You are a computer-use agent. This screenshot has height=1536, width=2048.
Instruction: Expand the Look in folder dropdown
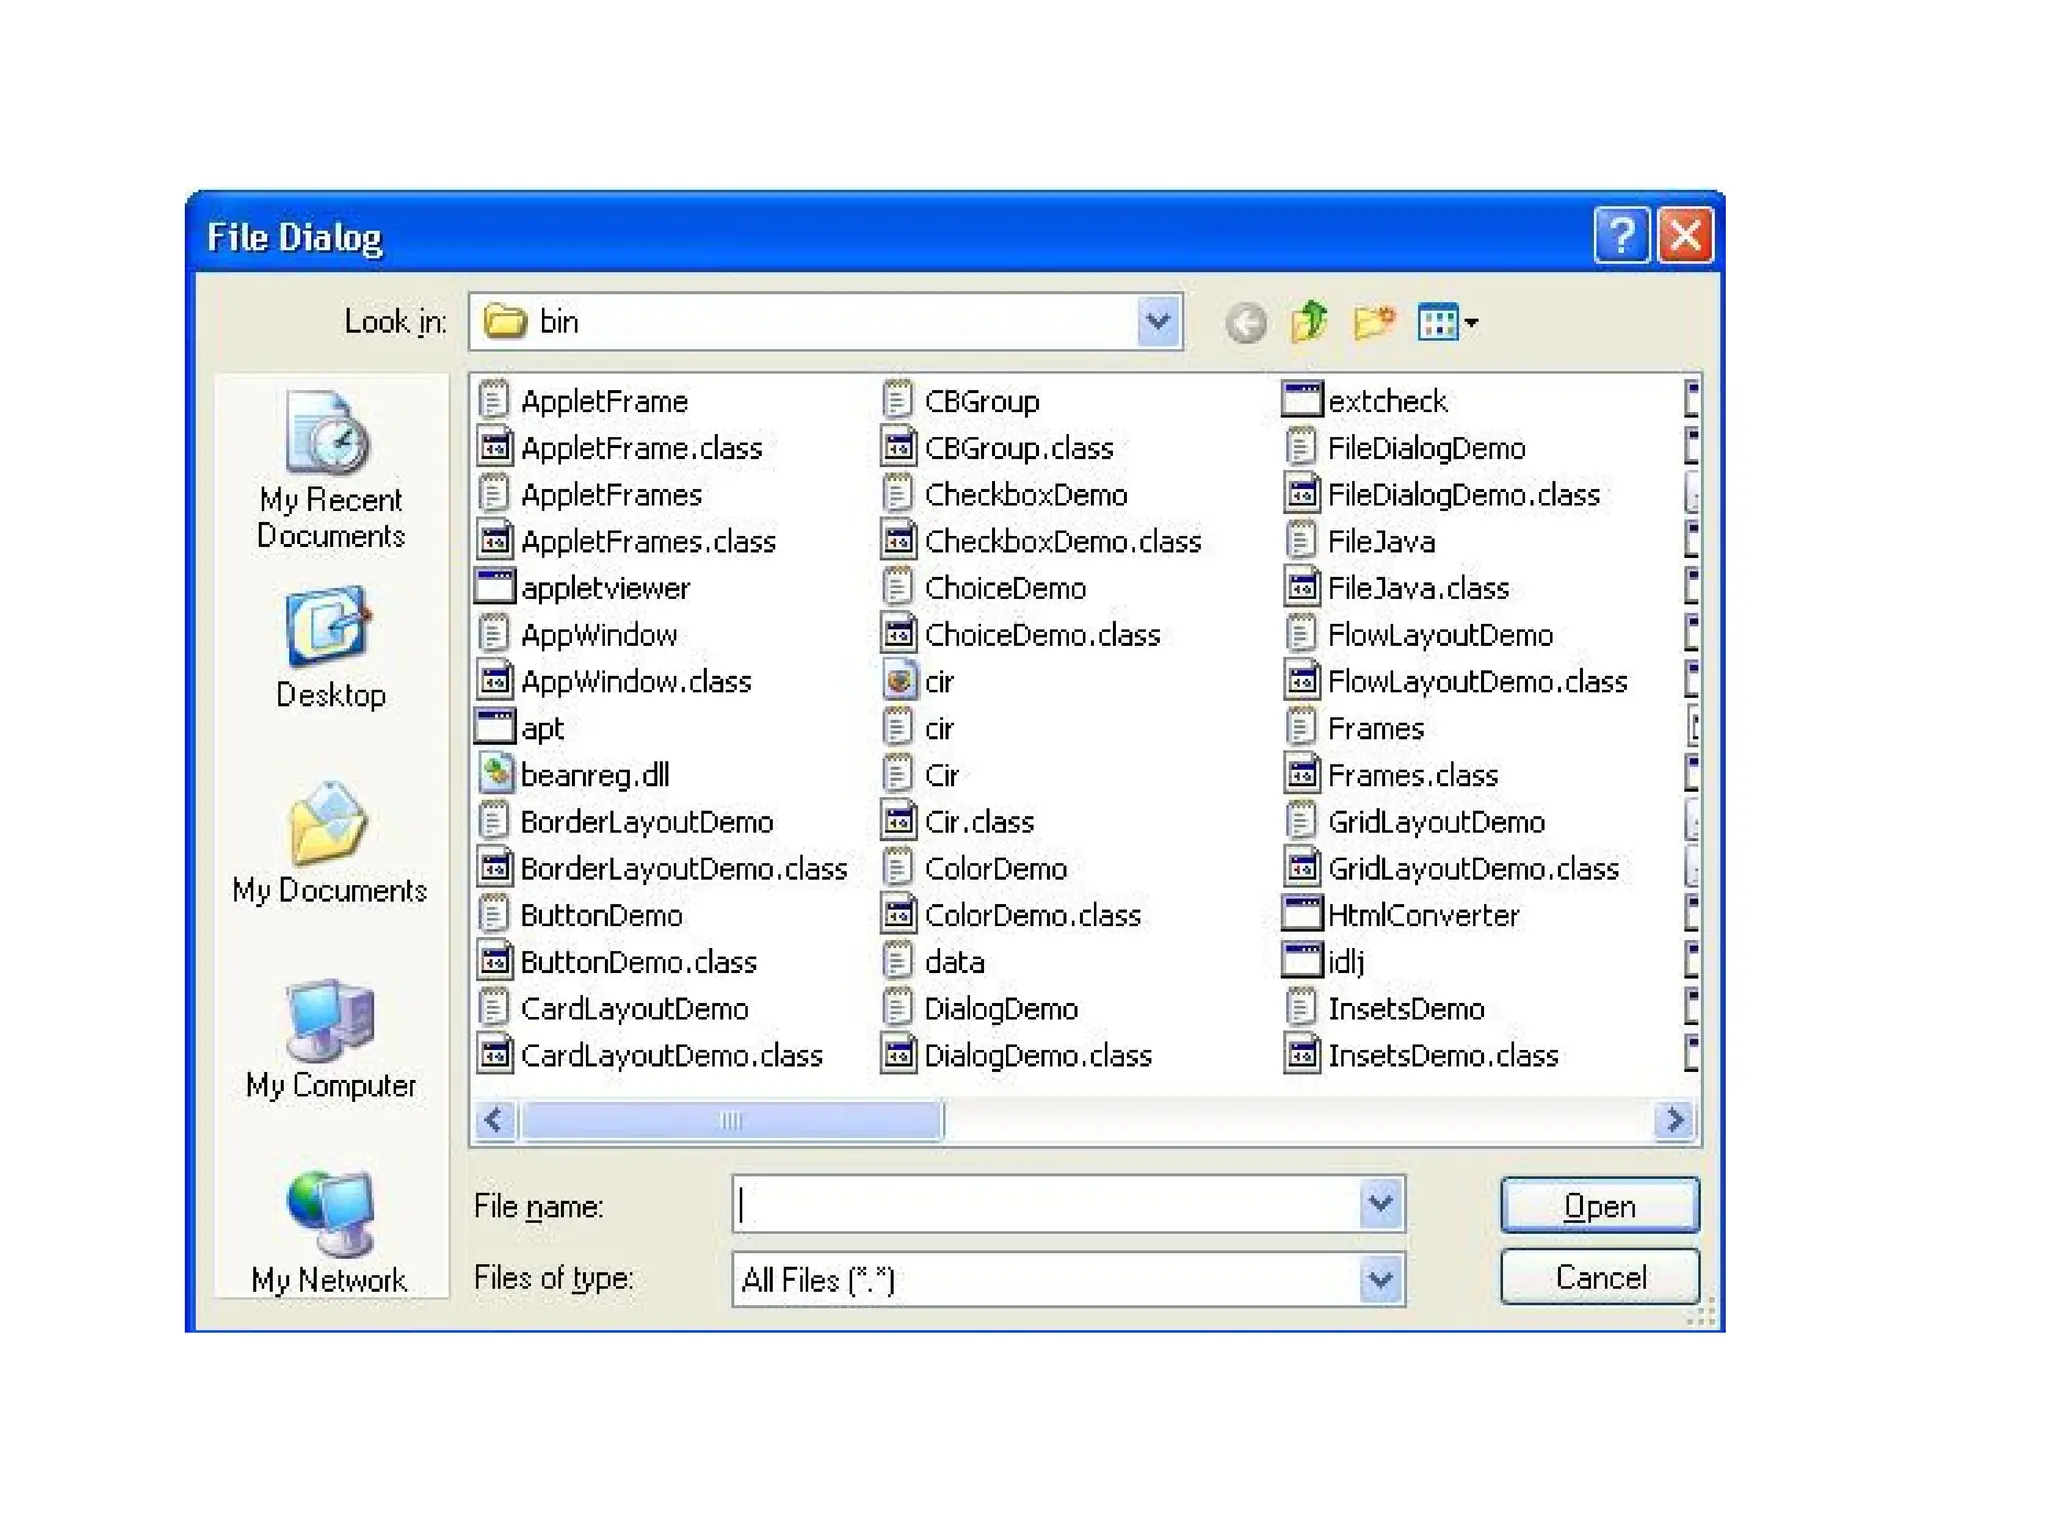pos(1158,322)
